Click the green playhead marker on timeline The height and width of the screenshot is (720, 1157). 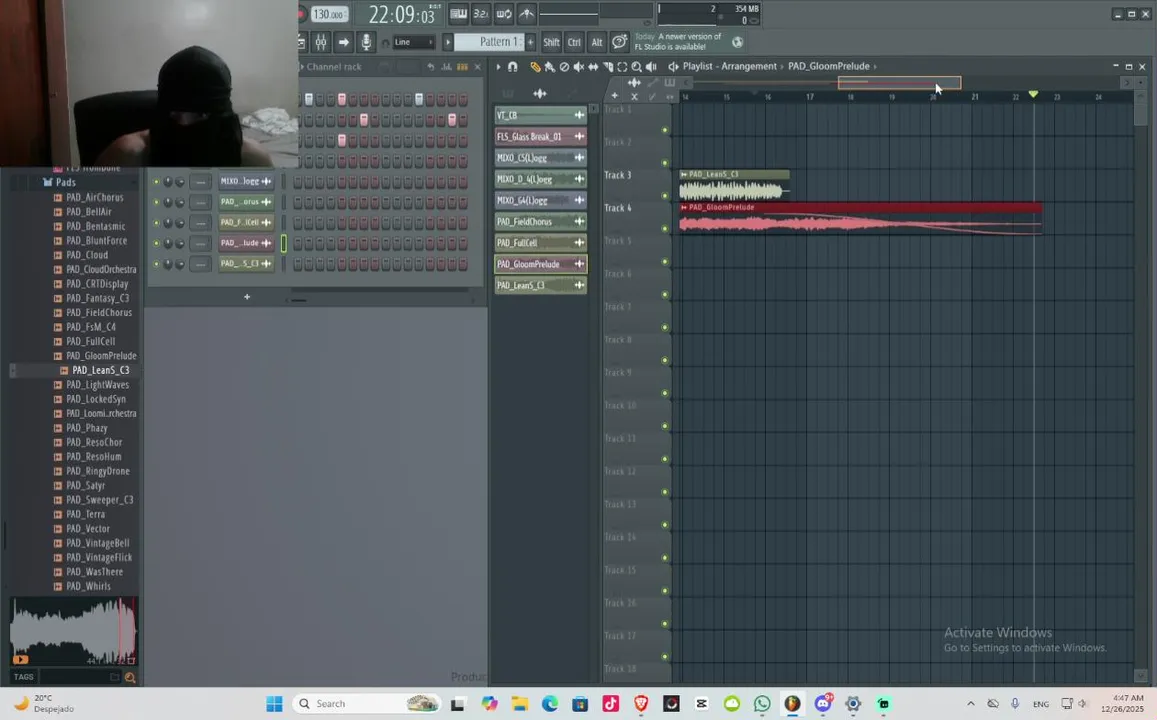(x=1033, y=94)
